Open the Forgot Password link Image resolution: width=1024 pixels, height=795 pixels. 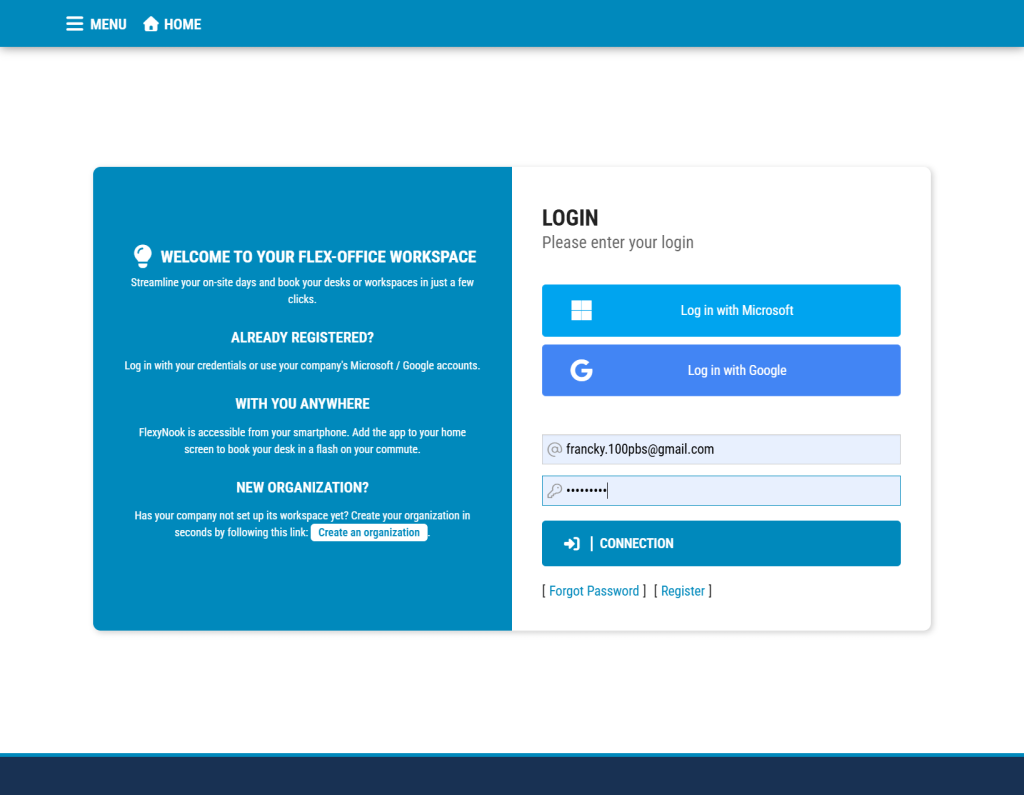[594, 591]
